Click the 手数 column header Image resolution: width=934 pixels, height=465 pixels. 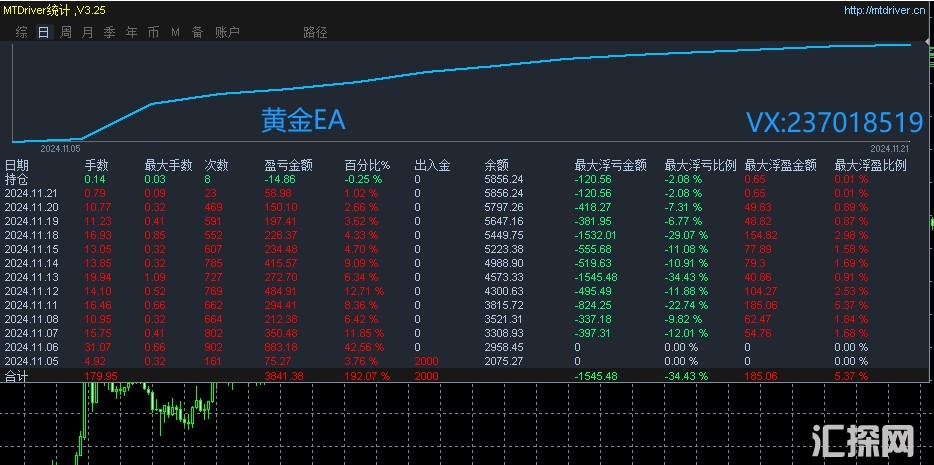coord(96,165)
